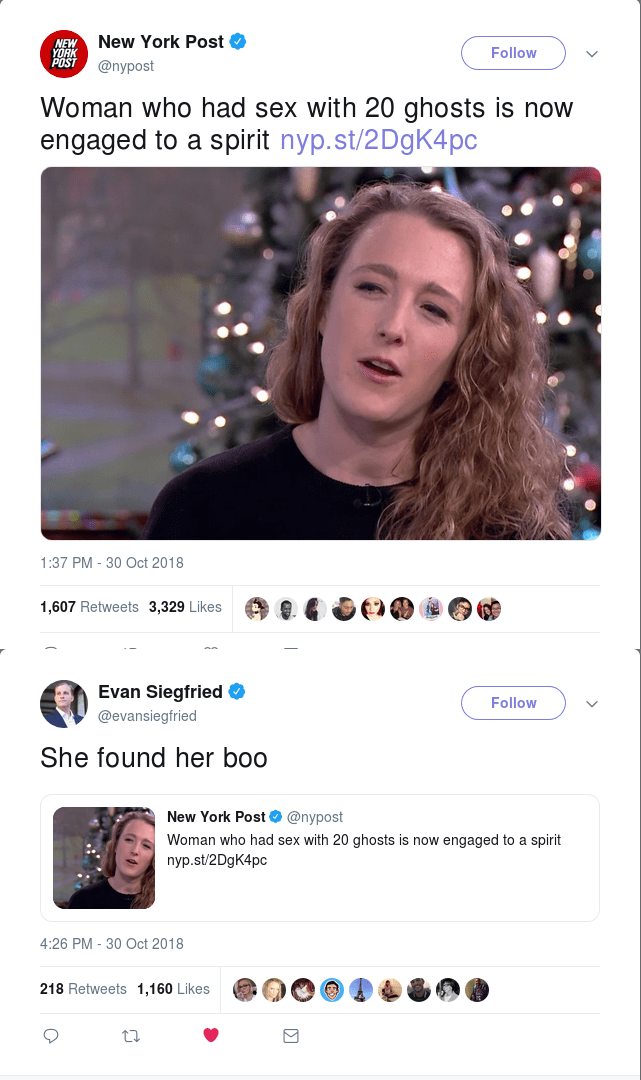Screen dimensions: 641x1080
Task: Open the chevron menu on Evan Siegfried's tweet
Action: click(592, 704)
